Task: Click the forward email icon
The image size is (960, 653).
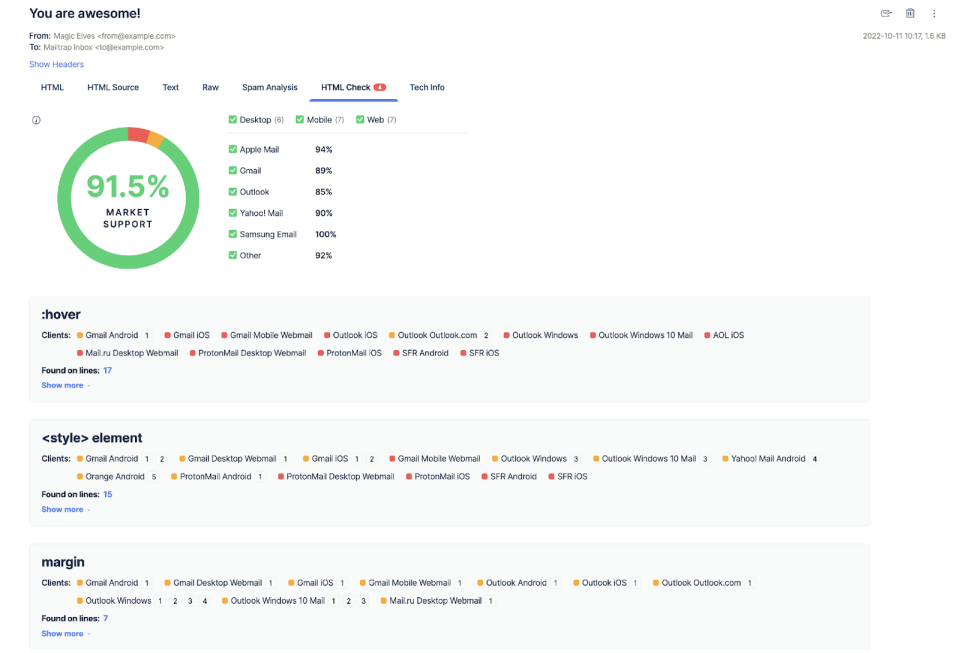Action: (x=885, y=12)
